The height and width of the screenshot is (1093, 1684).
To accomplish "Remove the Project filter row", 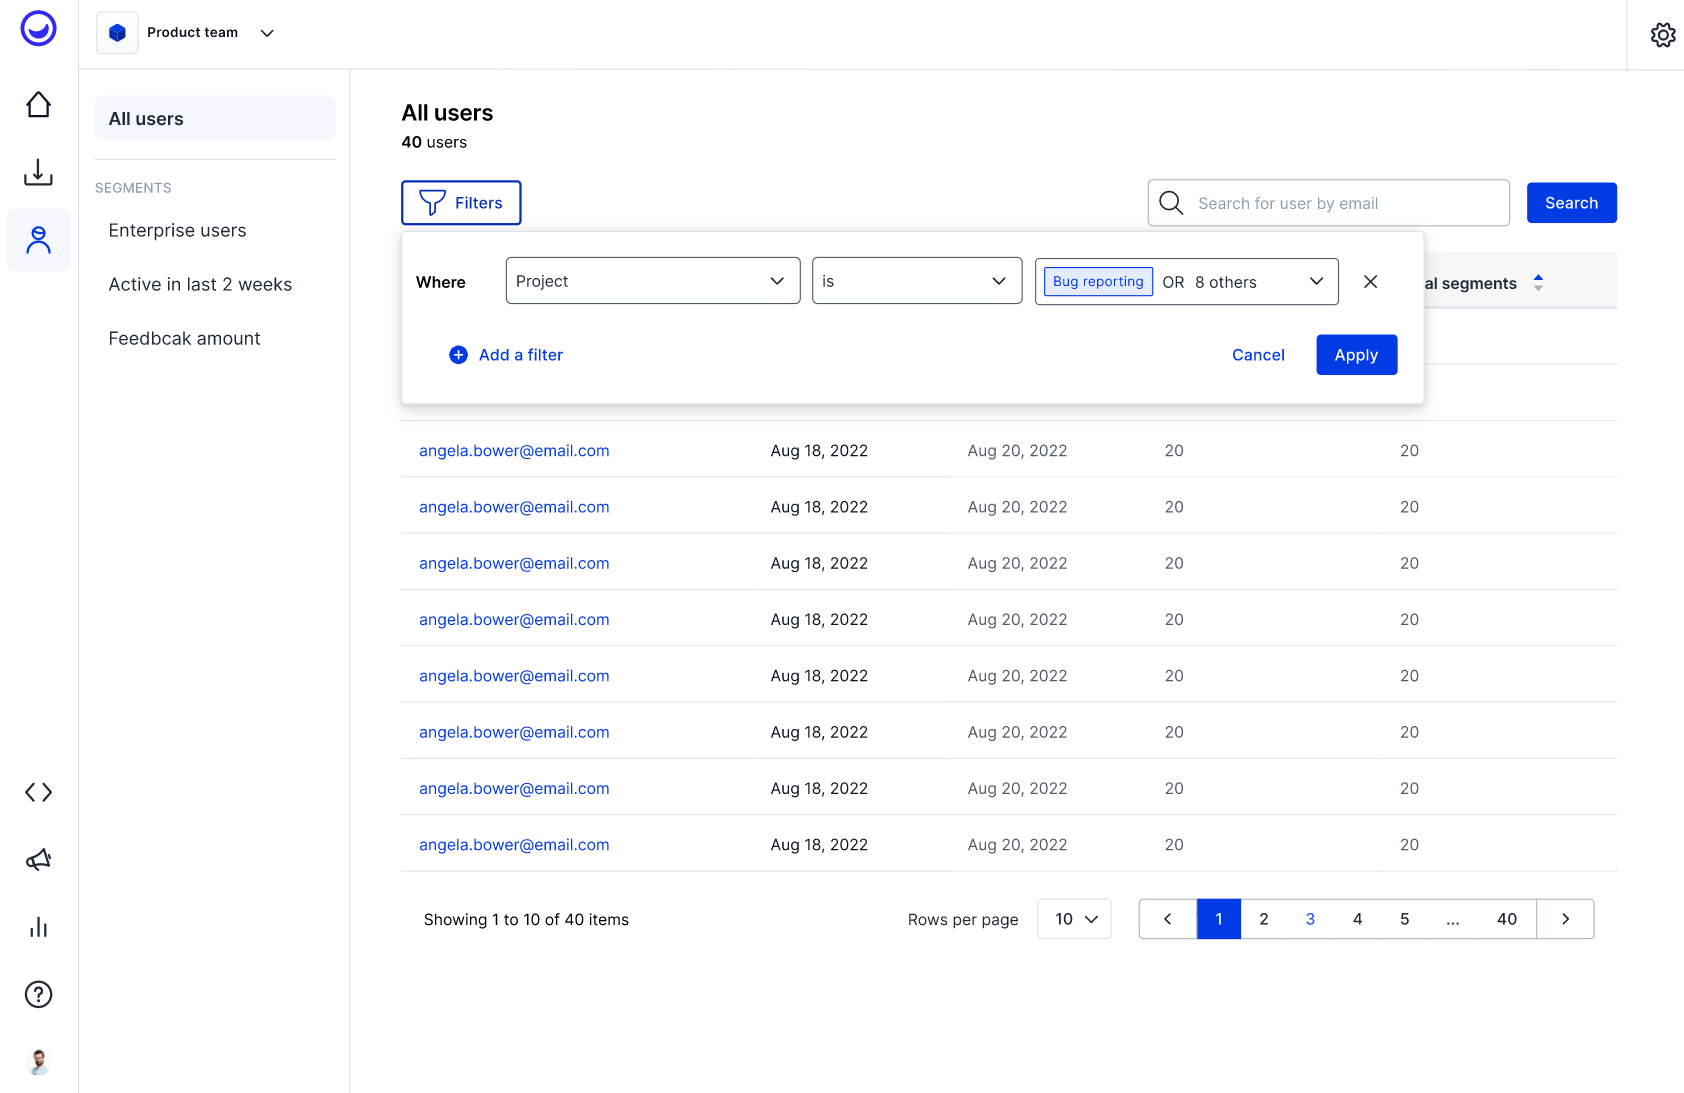I will [x=1371, y=282].
